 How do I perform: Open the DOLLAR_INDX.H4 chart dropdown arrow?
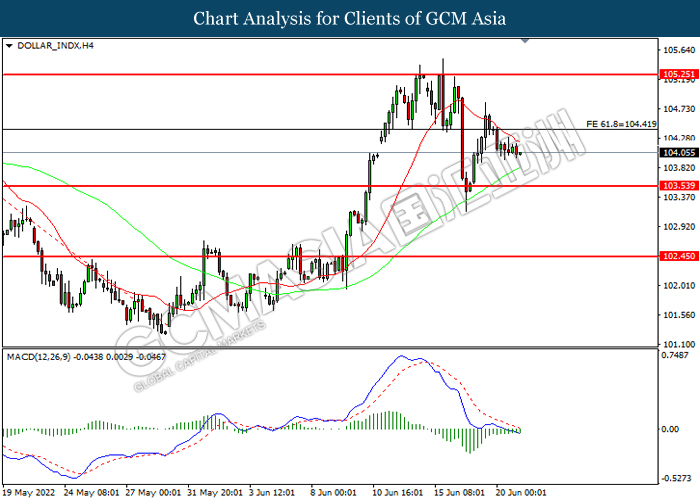tap(9, 46)
